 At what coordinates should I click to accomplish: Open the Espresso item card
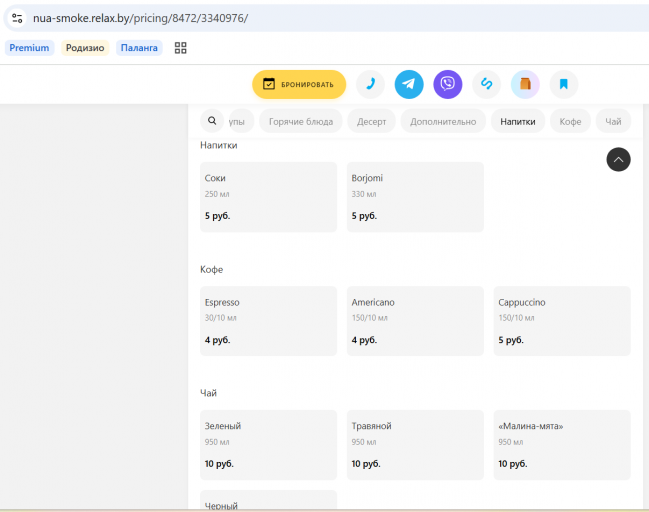(268, 321)
